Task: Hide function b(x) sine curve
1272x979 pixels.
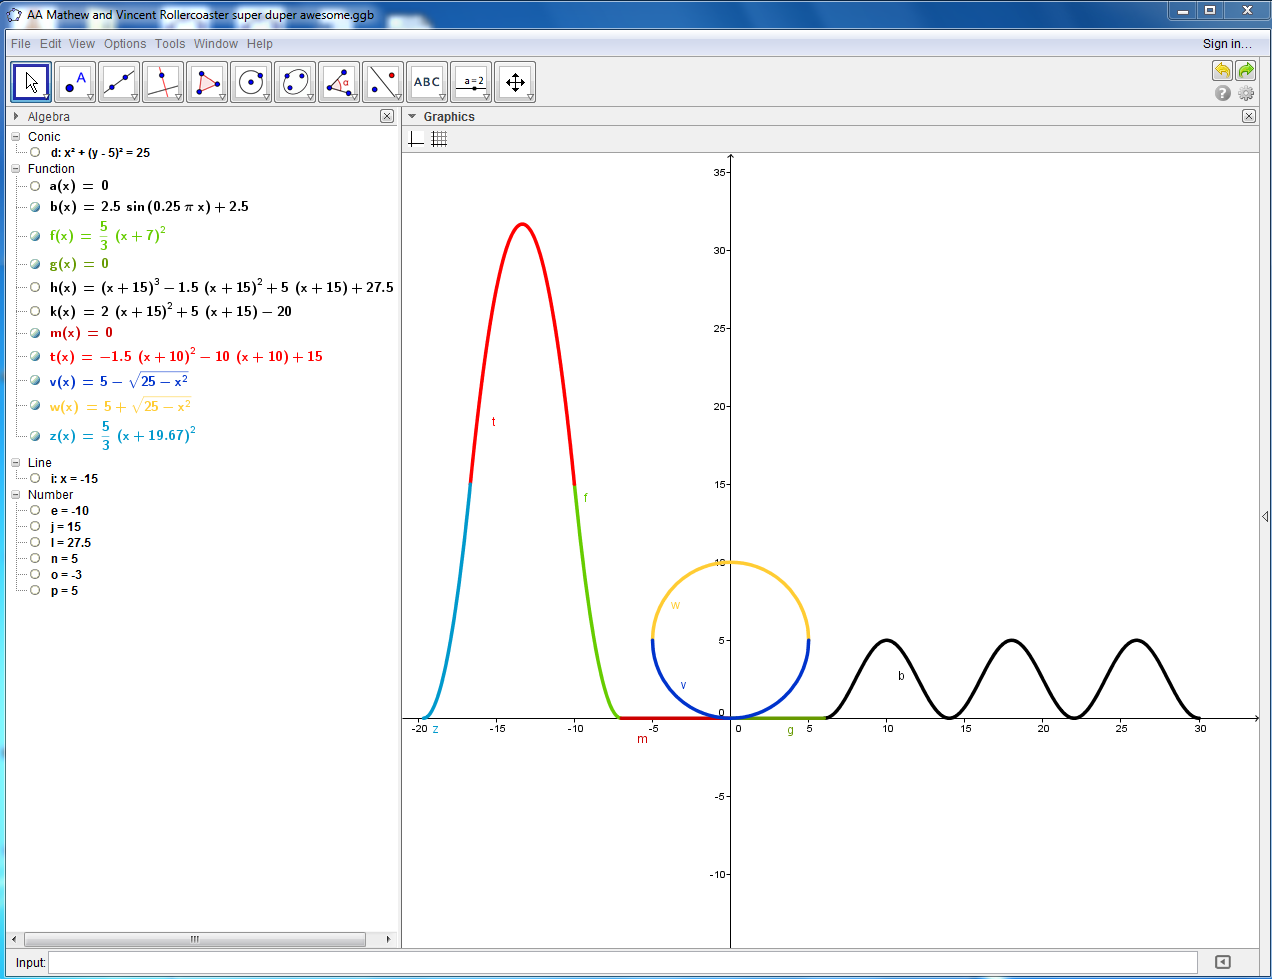Action: click(35, 207)
